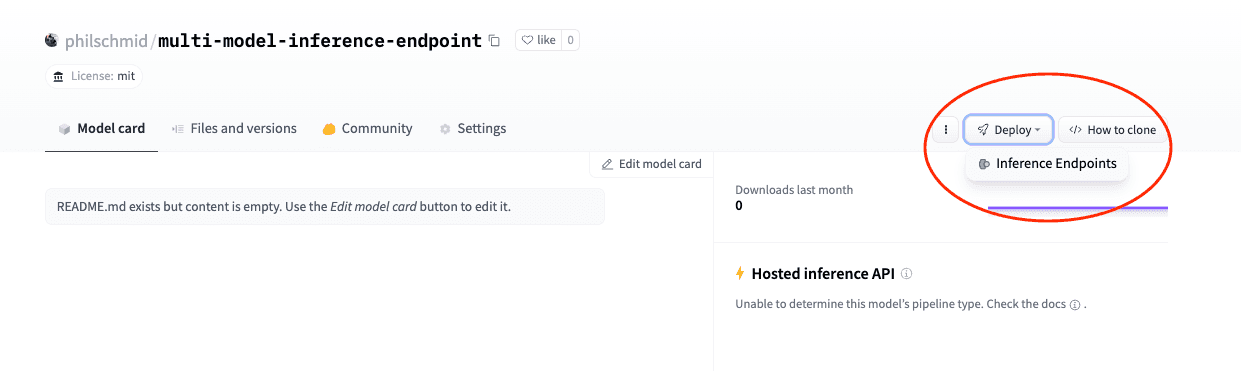
Task: Click the Edit model card button
Action: [651, 164]
